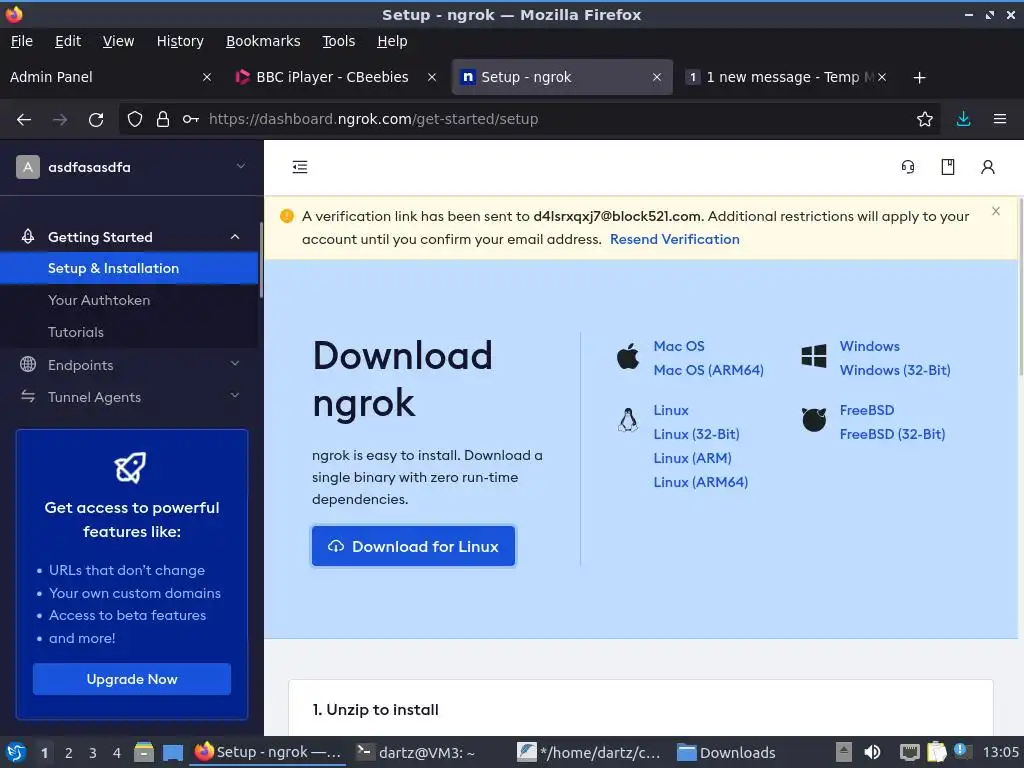Collapse the Getting Started section
This screenshot has width=1024, height=768.
(235, 237)
